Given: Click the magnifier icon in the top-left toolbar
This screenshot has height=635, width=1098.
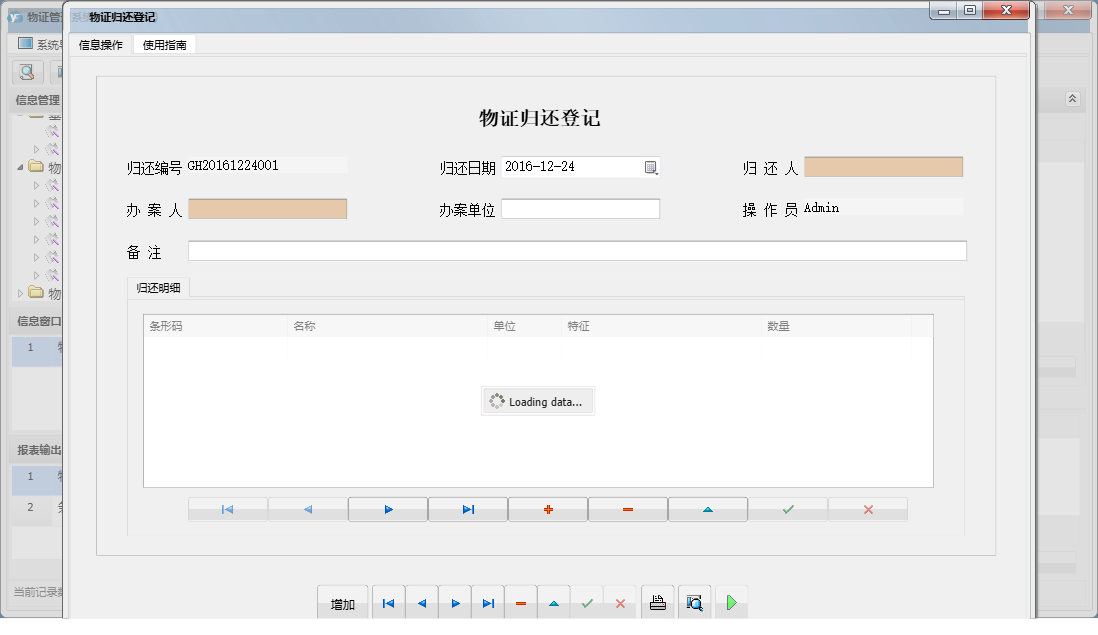Looking at the screenshot, I should 26,72.
